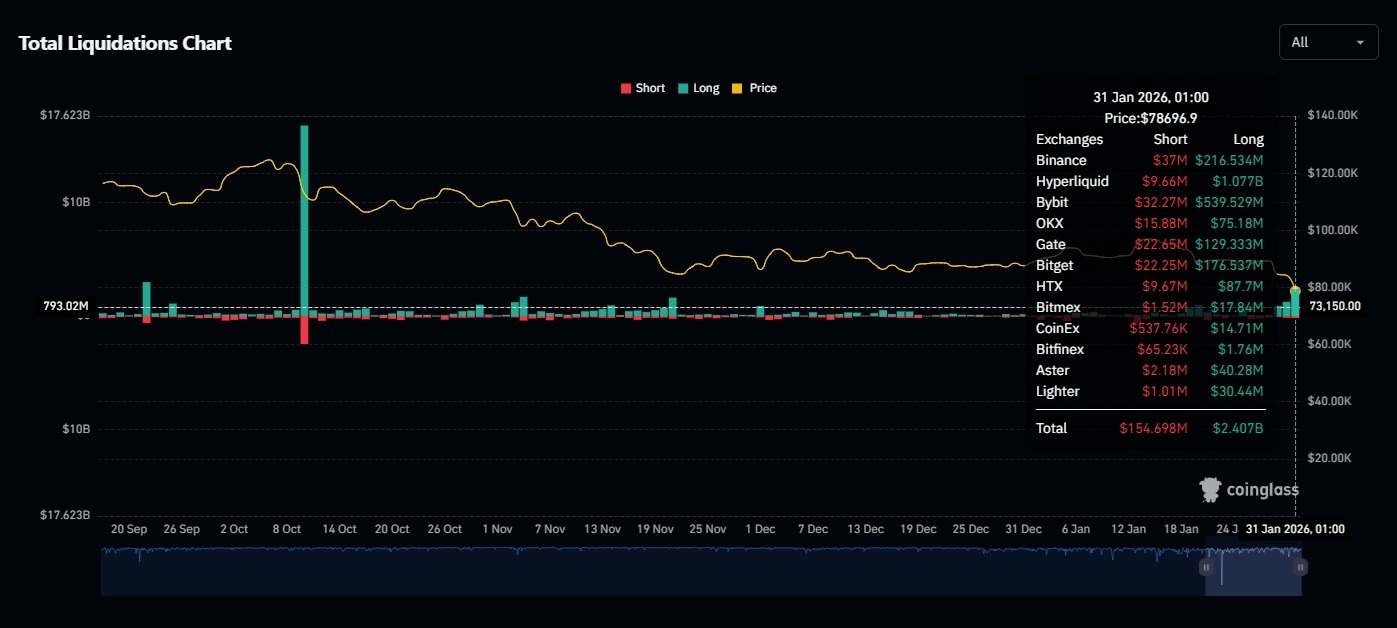Image resolution: width=1397 pixels, height=628 pixels.
Task: Toggle the Short legend label
Action: (649, 88)
